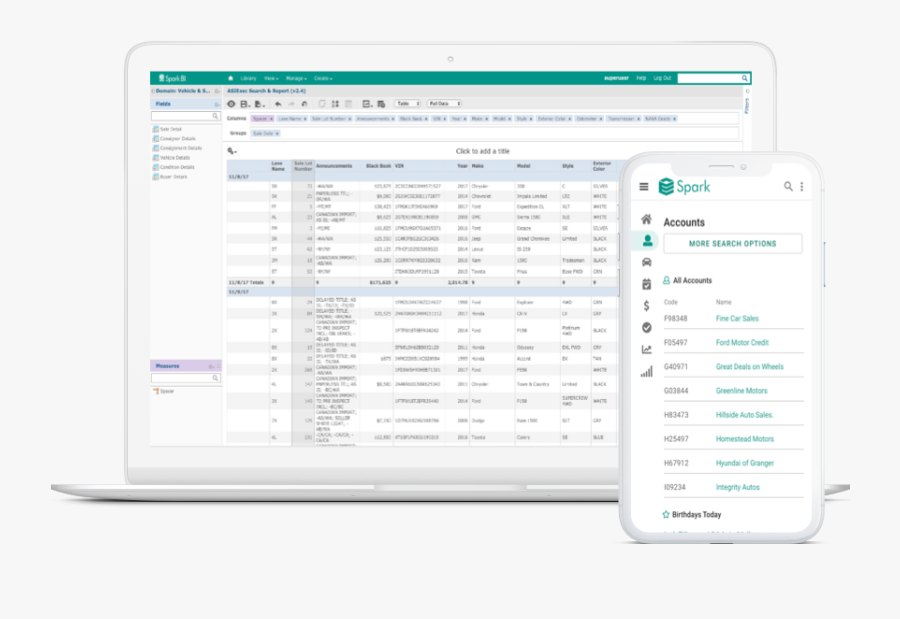The image size is (900, 619).
Task: Open the hamburger menu in Spark mobile app
Action: tap(644, 187)
